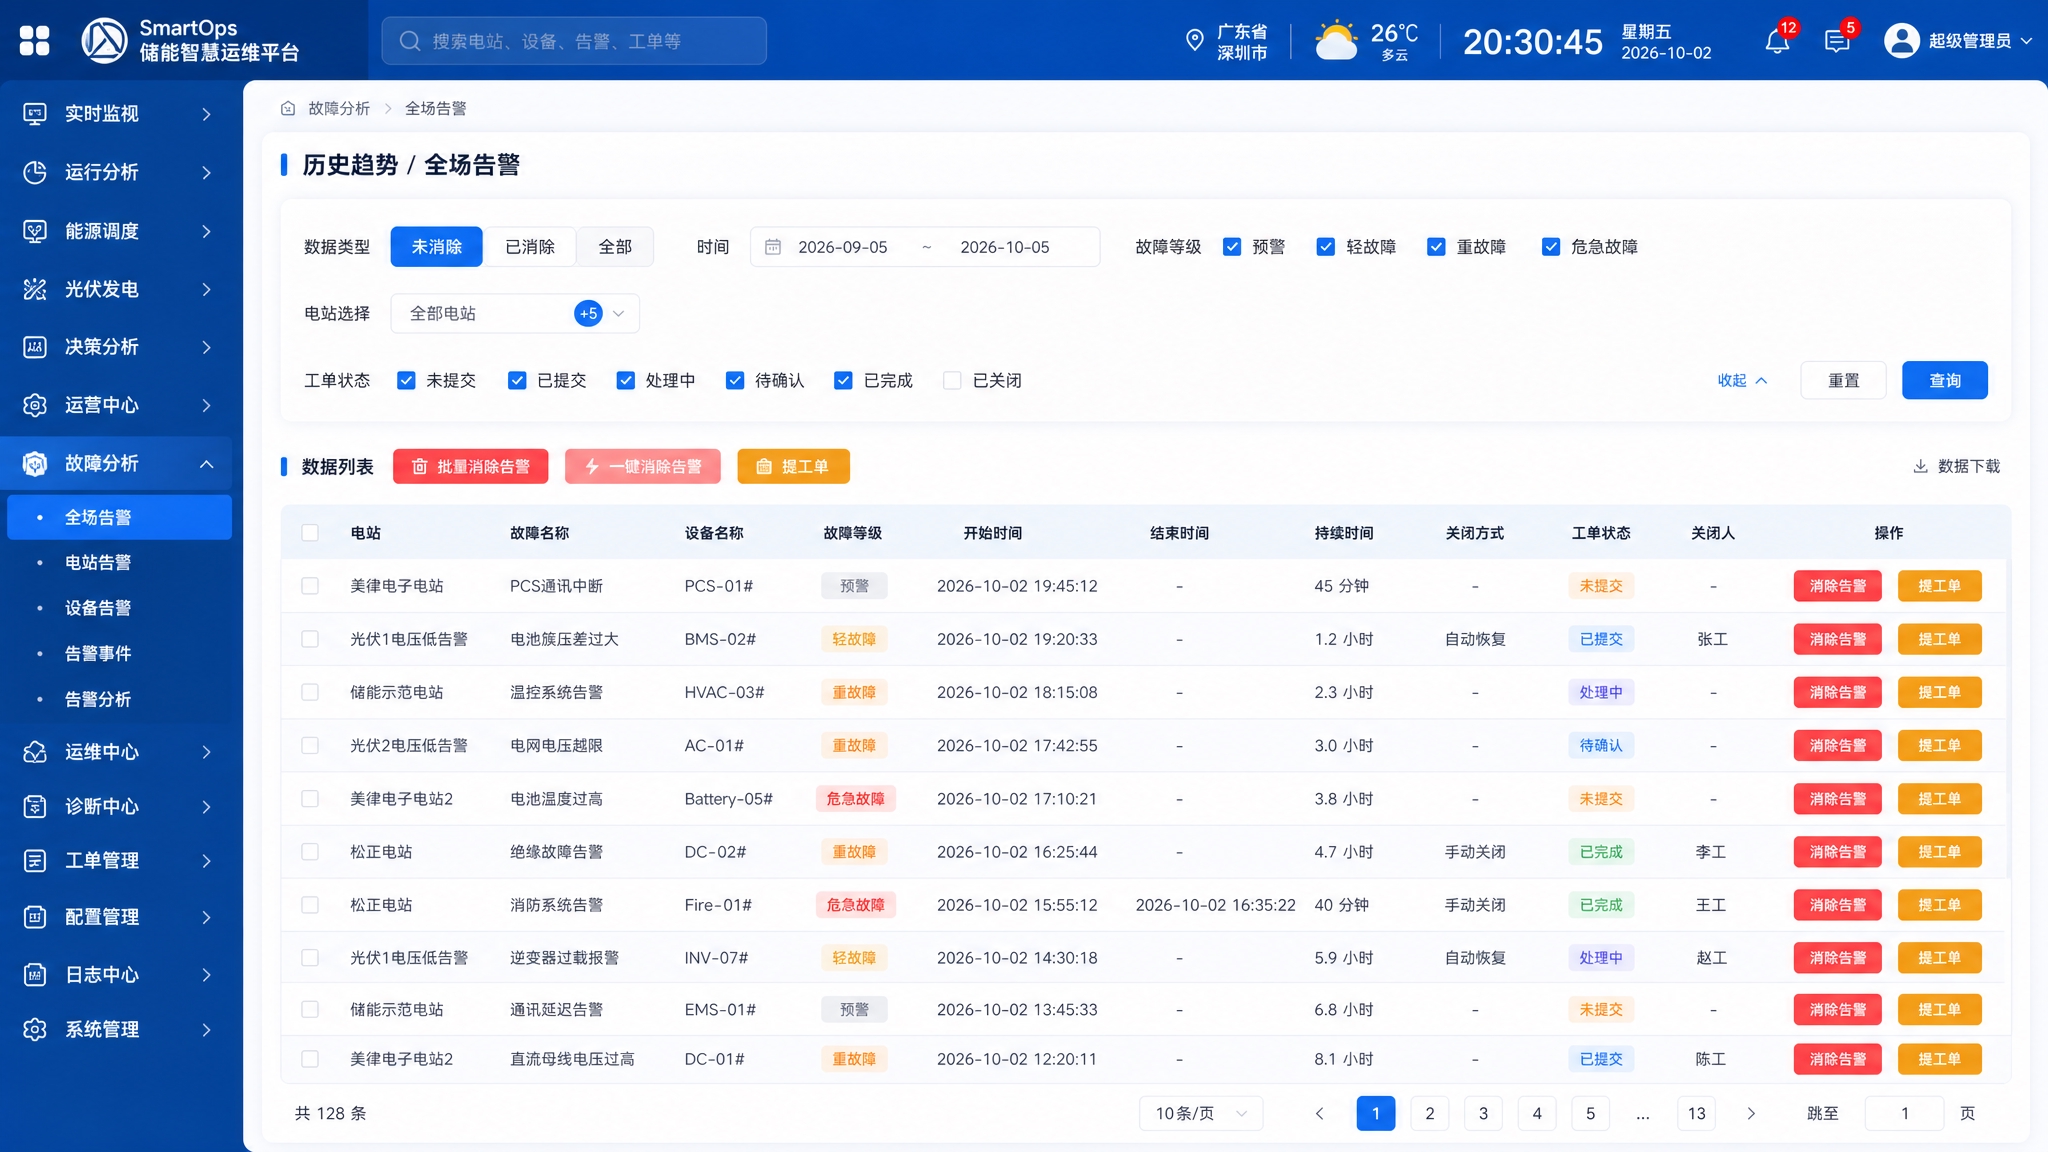This screenshot has height=1152, width=2048.
Task: Uncheck the 预警 fault level checkbox
Action: click(x=1232, y=247)
